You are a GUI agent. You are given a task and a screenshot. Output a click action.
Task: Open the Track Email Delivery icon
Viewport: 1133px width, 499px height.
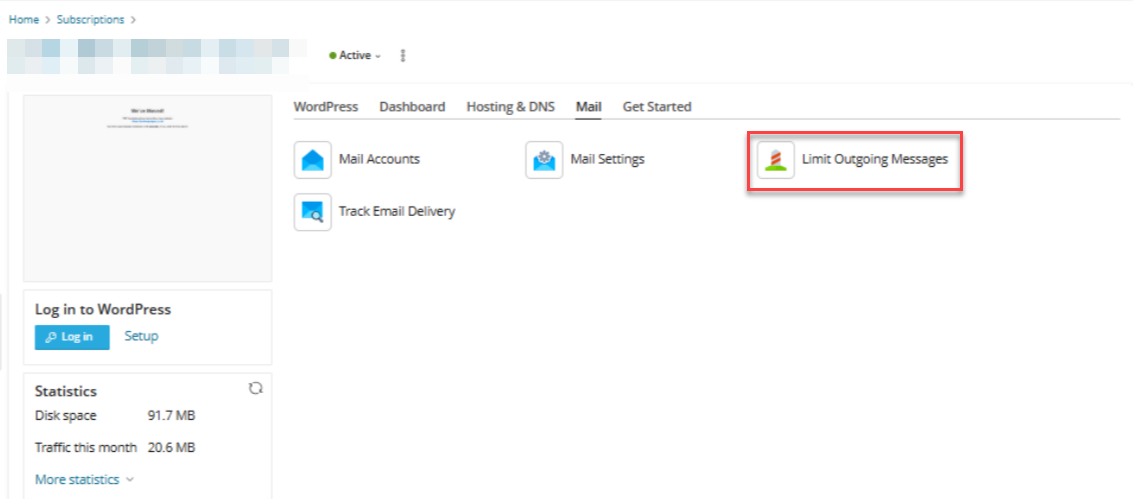[312, 212]
